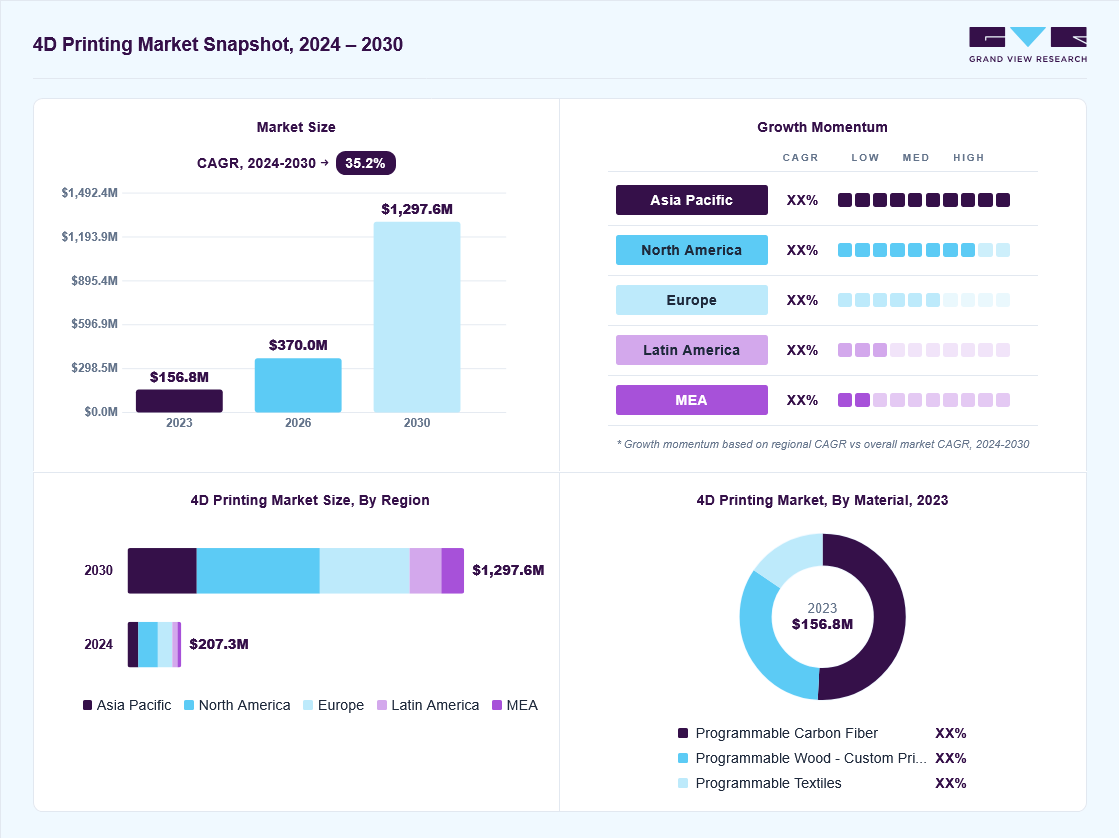Click the Programmable Wood - Custom Pri... legend text

tap(811, 758)
